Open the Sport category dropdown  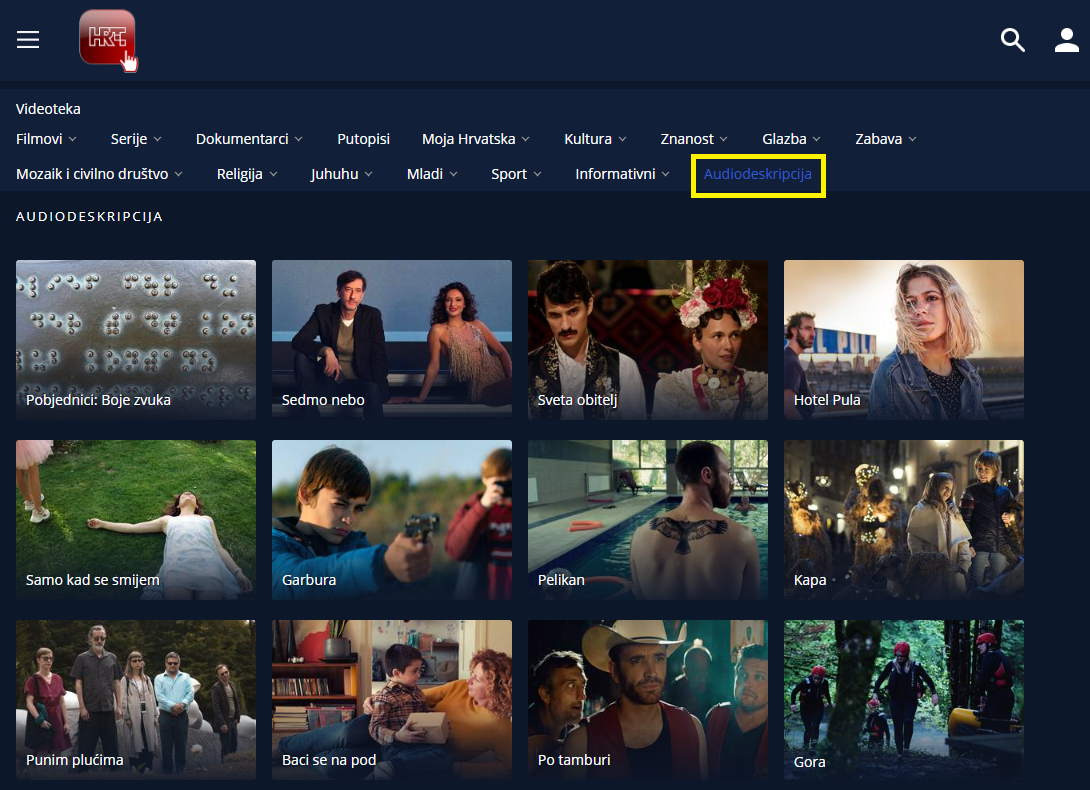[516, 174]
